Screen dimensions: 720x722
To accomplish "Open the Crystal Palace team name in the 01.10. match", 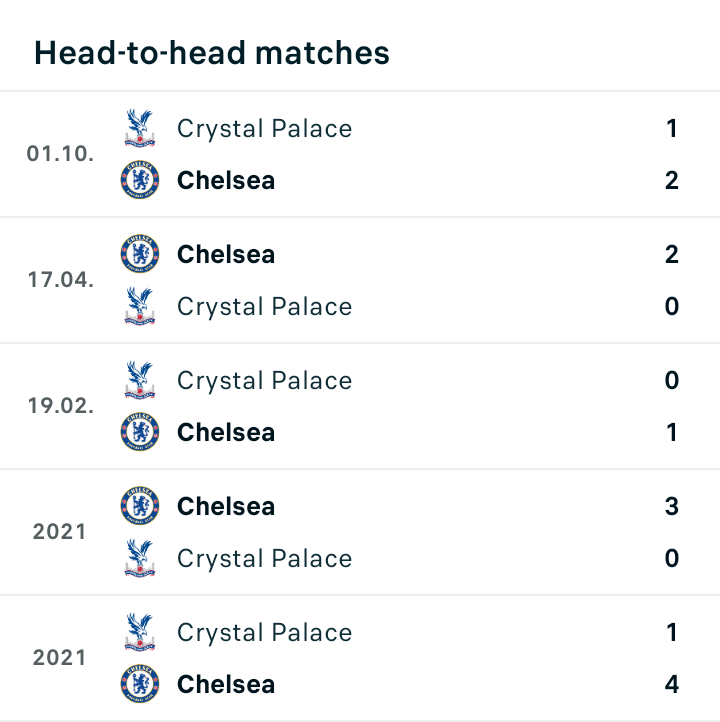I will tap(265, 128).
